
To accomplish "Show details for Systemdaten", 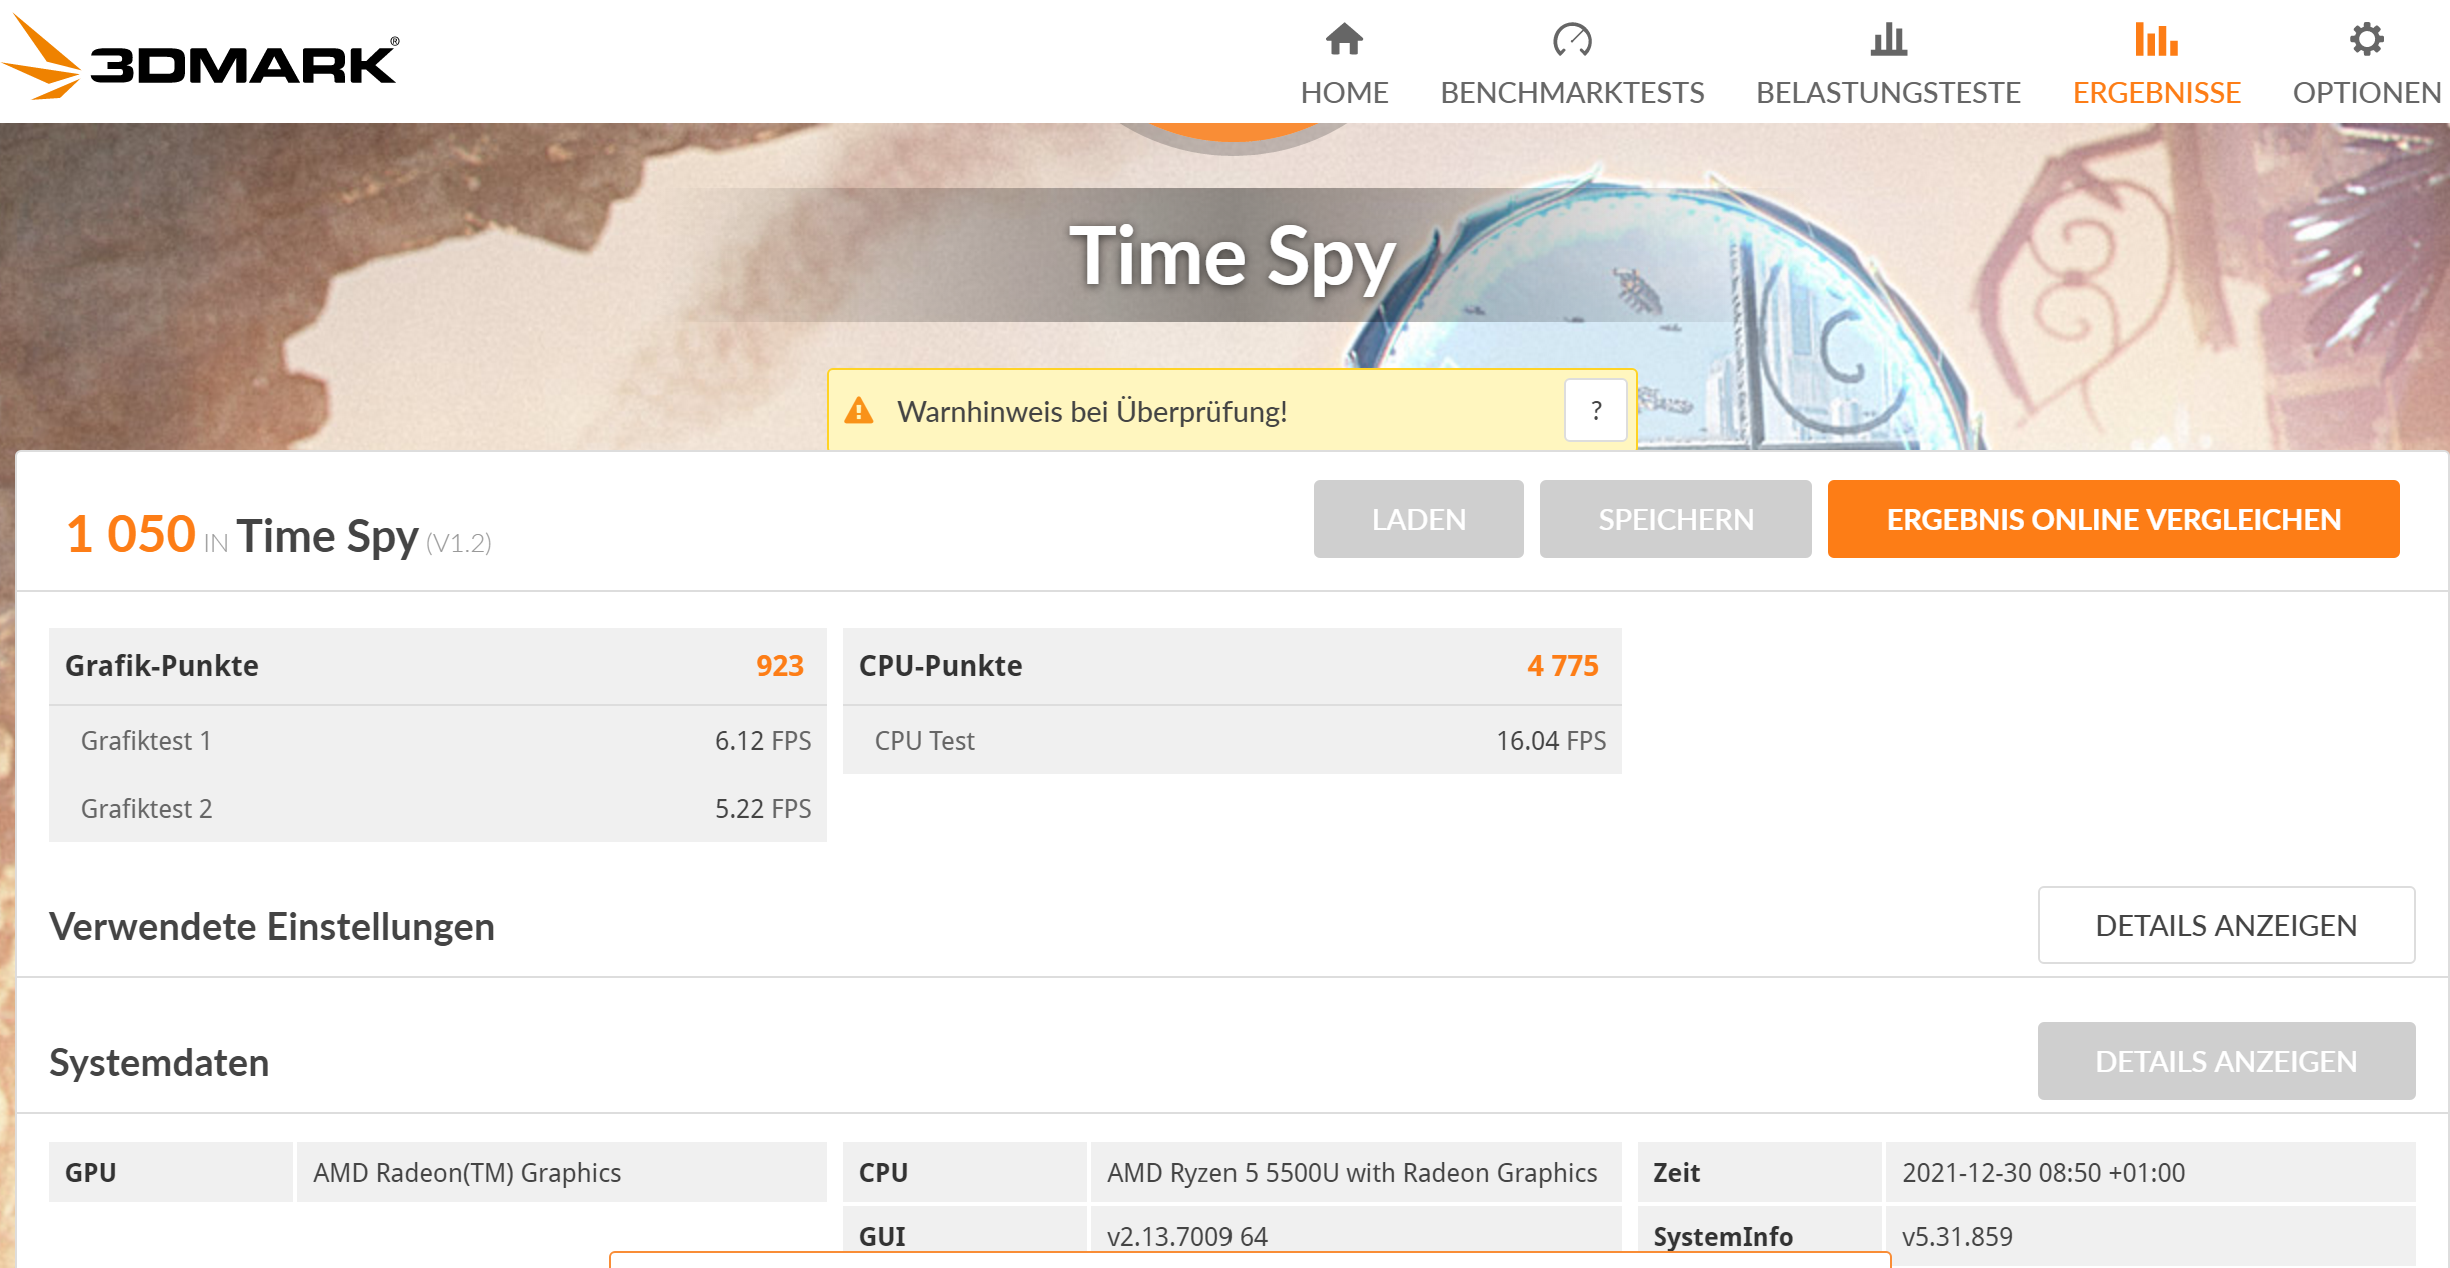I will tap(2226, 1061).
